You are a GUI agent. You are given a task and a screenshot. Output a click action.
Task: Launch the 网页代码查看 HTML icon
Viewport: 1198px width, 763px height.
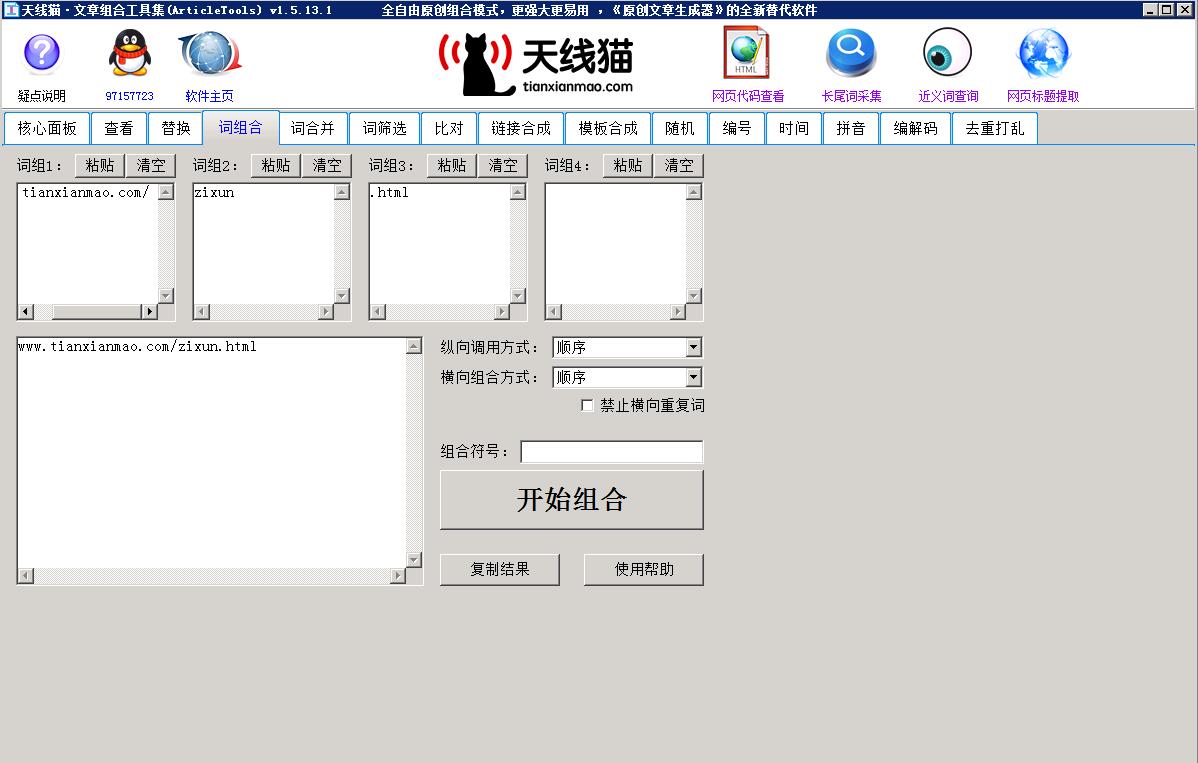coord(746,53)
